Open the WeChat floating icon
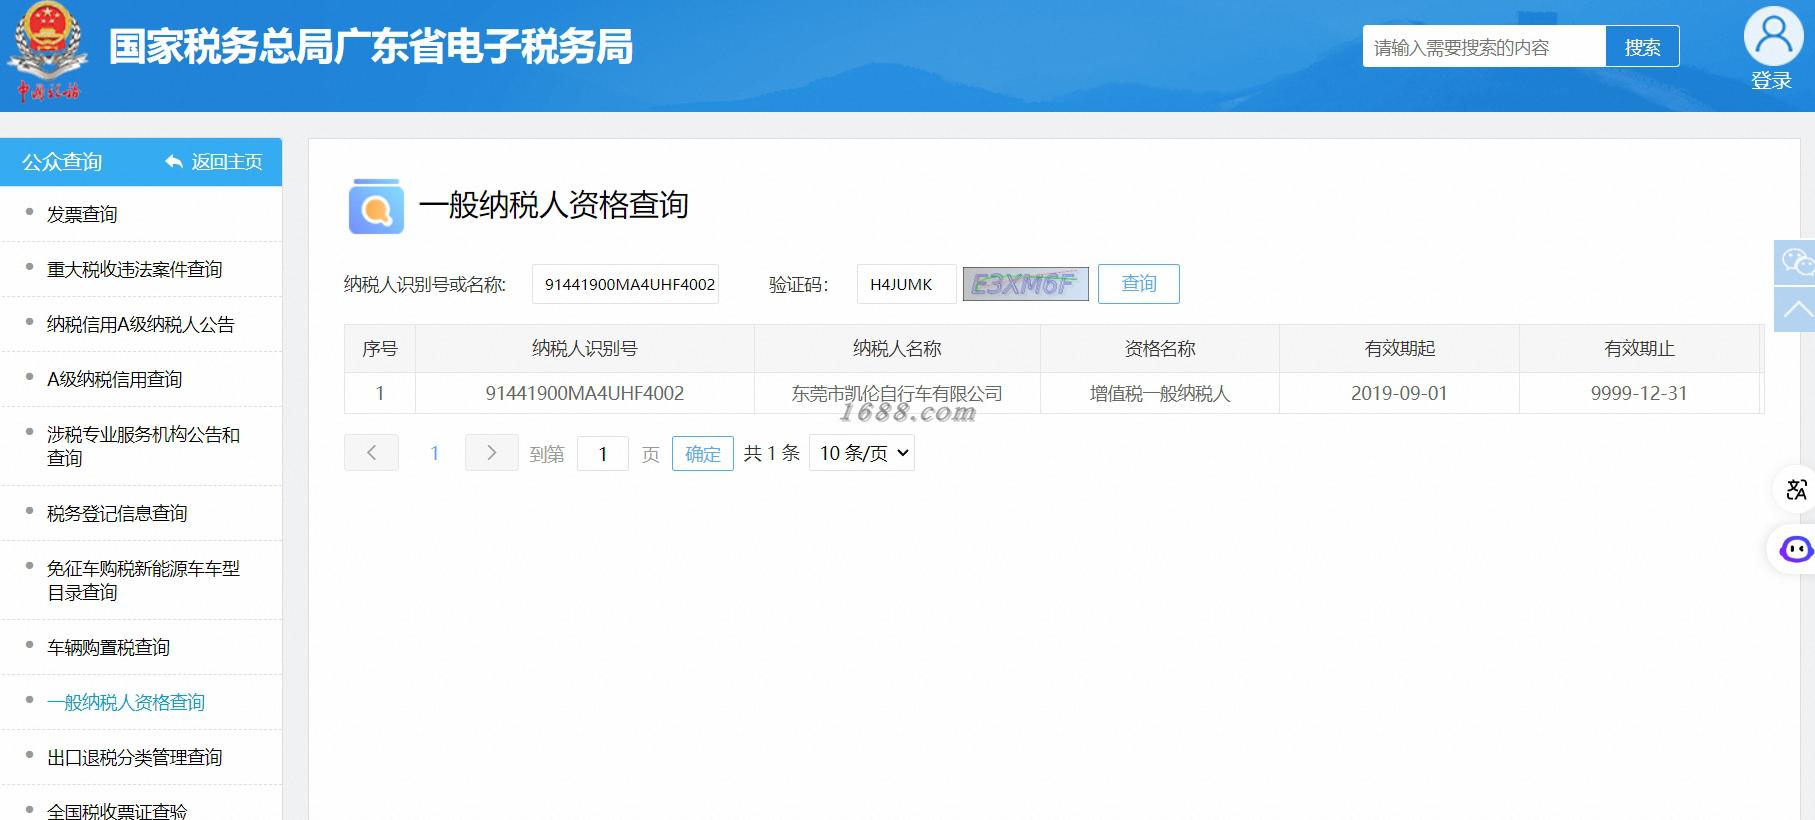 point(1796,262)
